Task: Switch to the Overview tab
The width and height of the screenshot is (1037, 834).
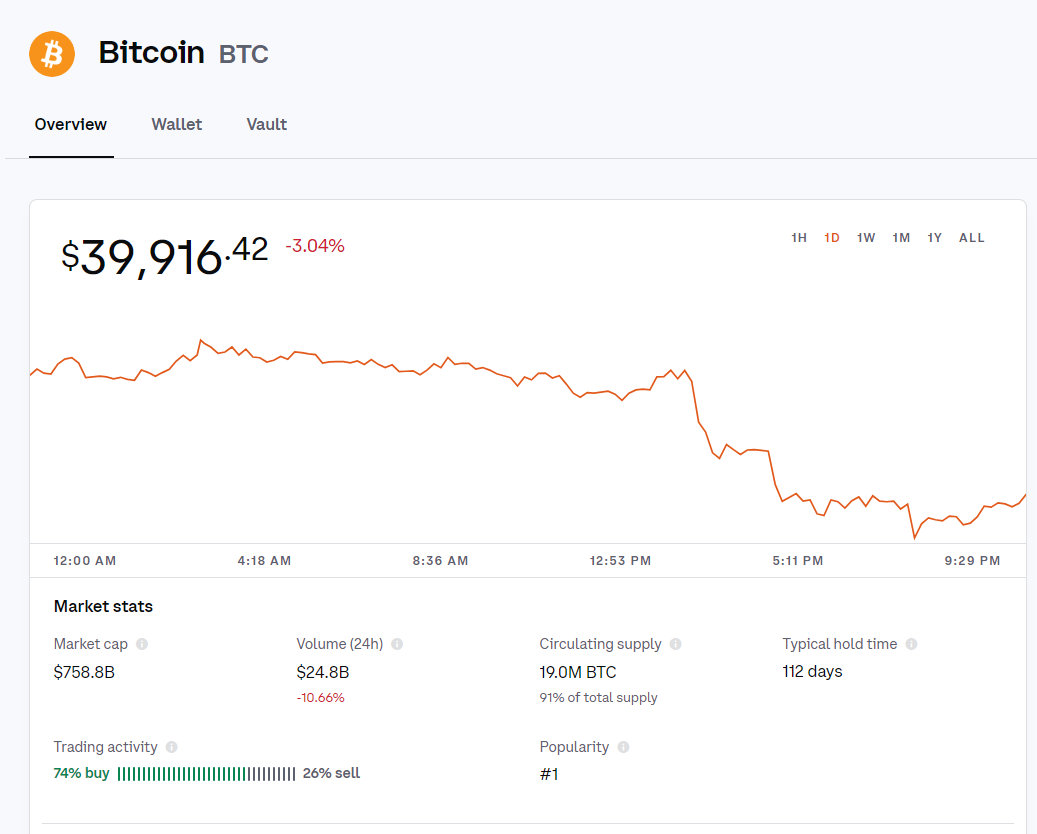Action: click(x=71, y=125)
